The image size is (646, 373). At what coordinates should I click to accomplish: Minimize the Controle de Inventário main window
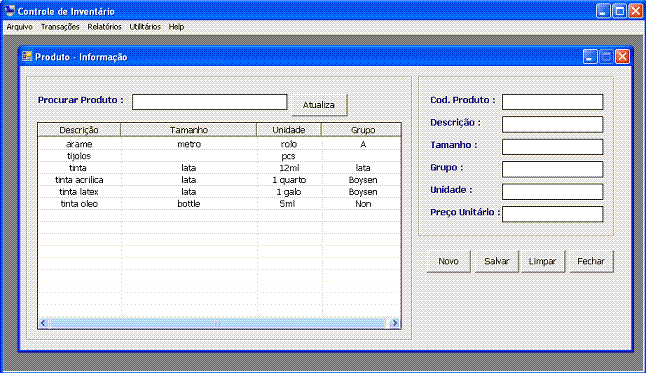pos(603,11)
